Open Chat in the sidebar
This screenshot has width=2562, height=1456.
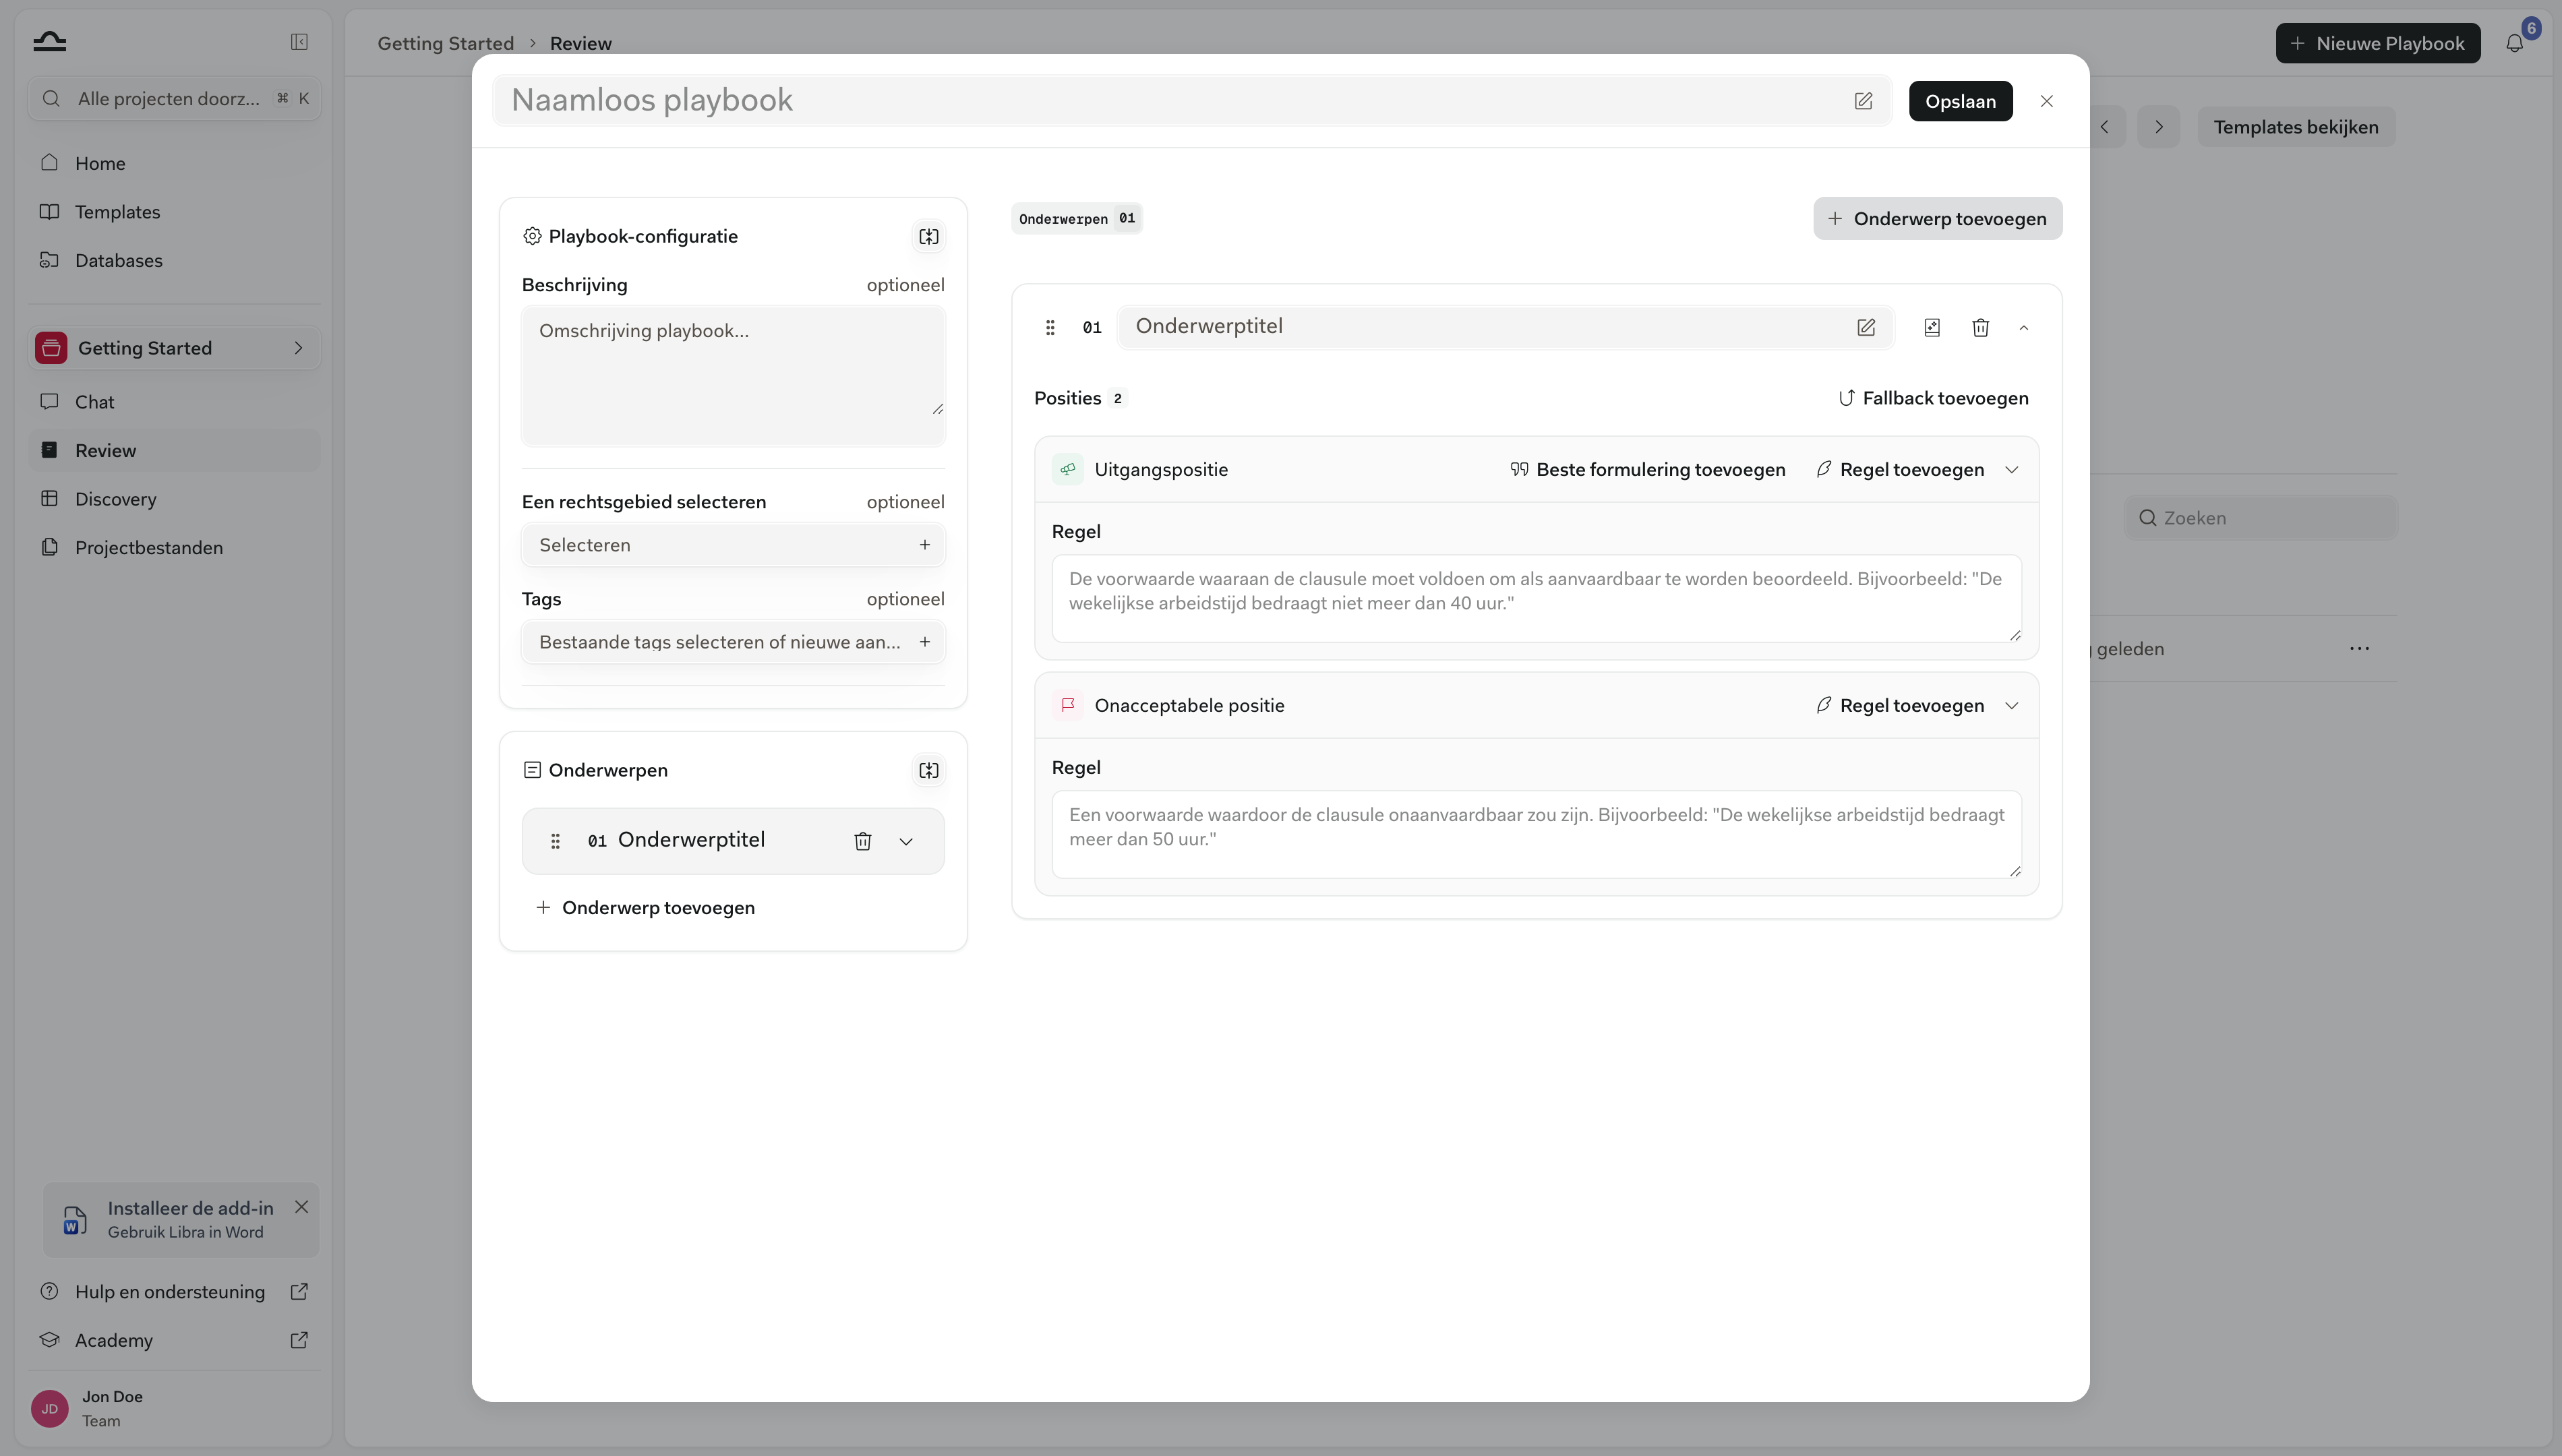coord(175,402)
